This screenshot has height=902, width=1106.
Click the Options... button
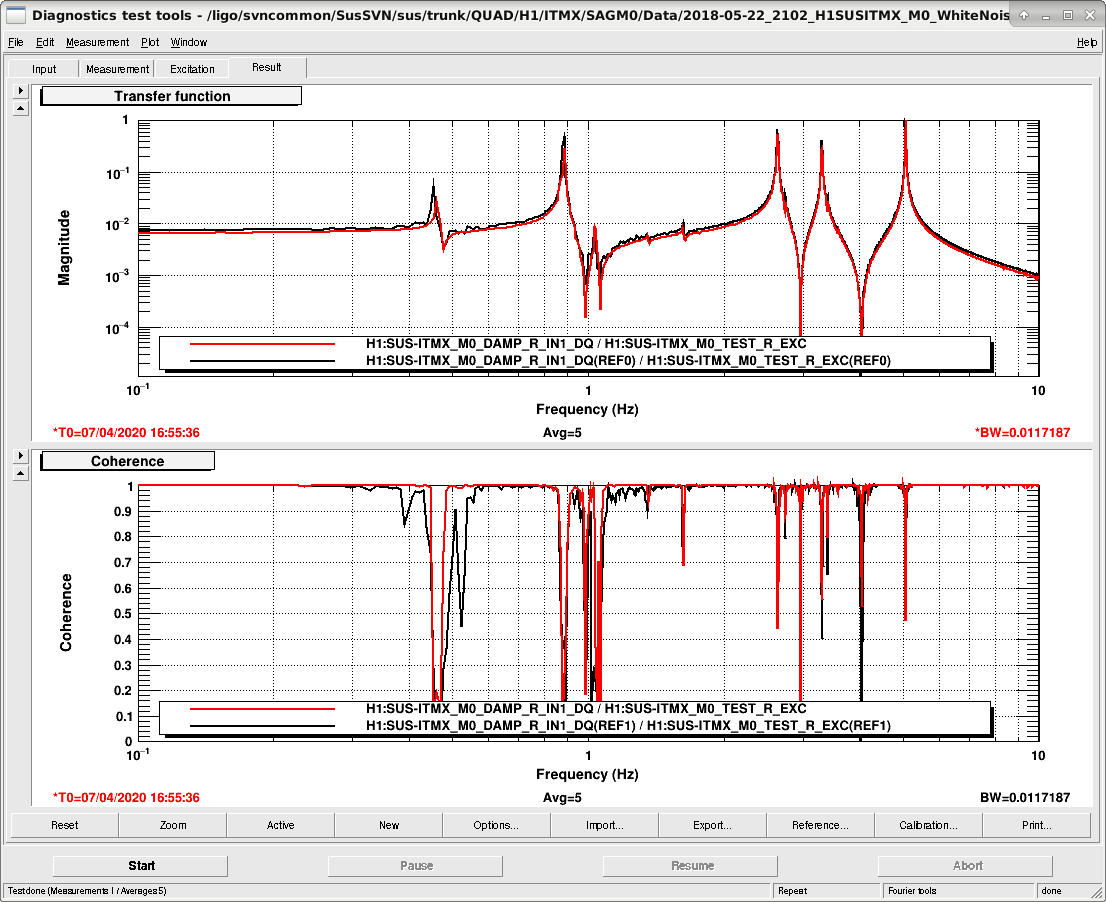pyautogui.click(x=496, y=825)
